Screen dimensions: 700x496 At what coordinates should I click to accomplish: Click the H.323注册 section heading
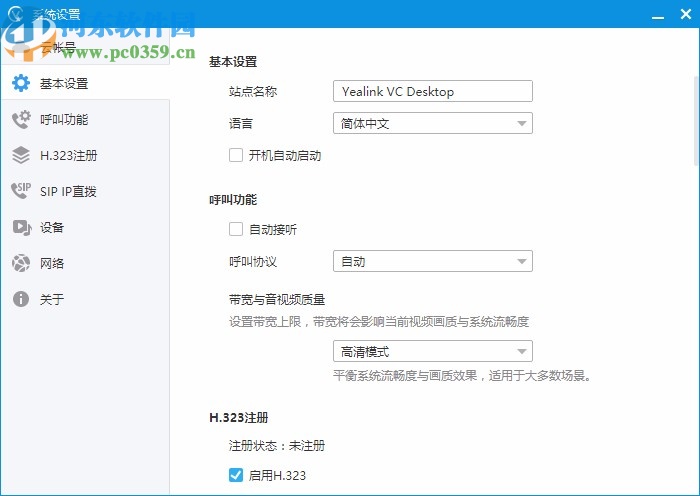tap(239, 417)
